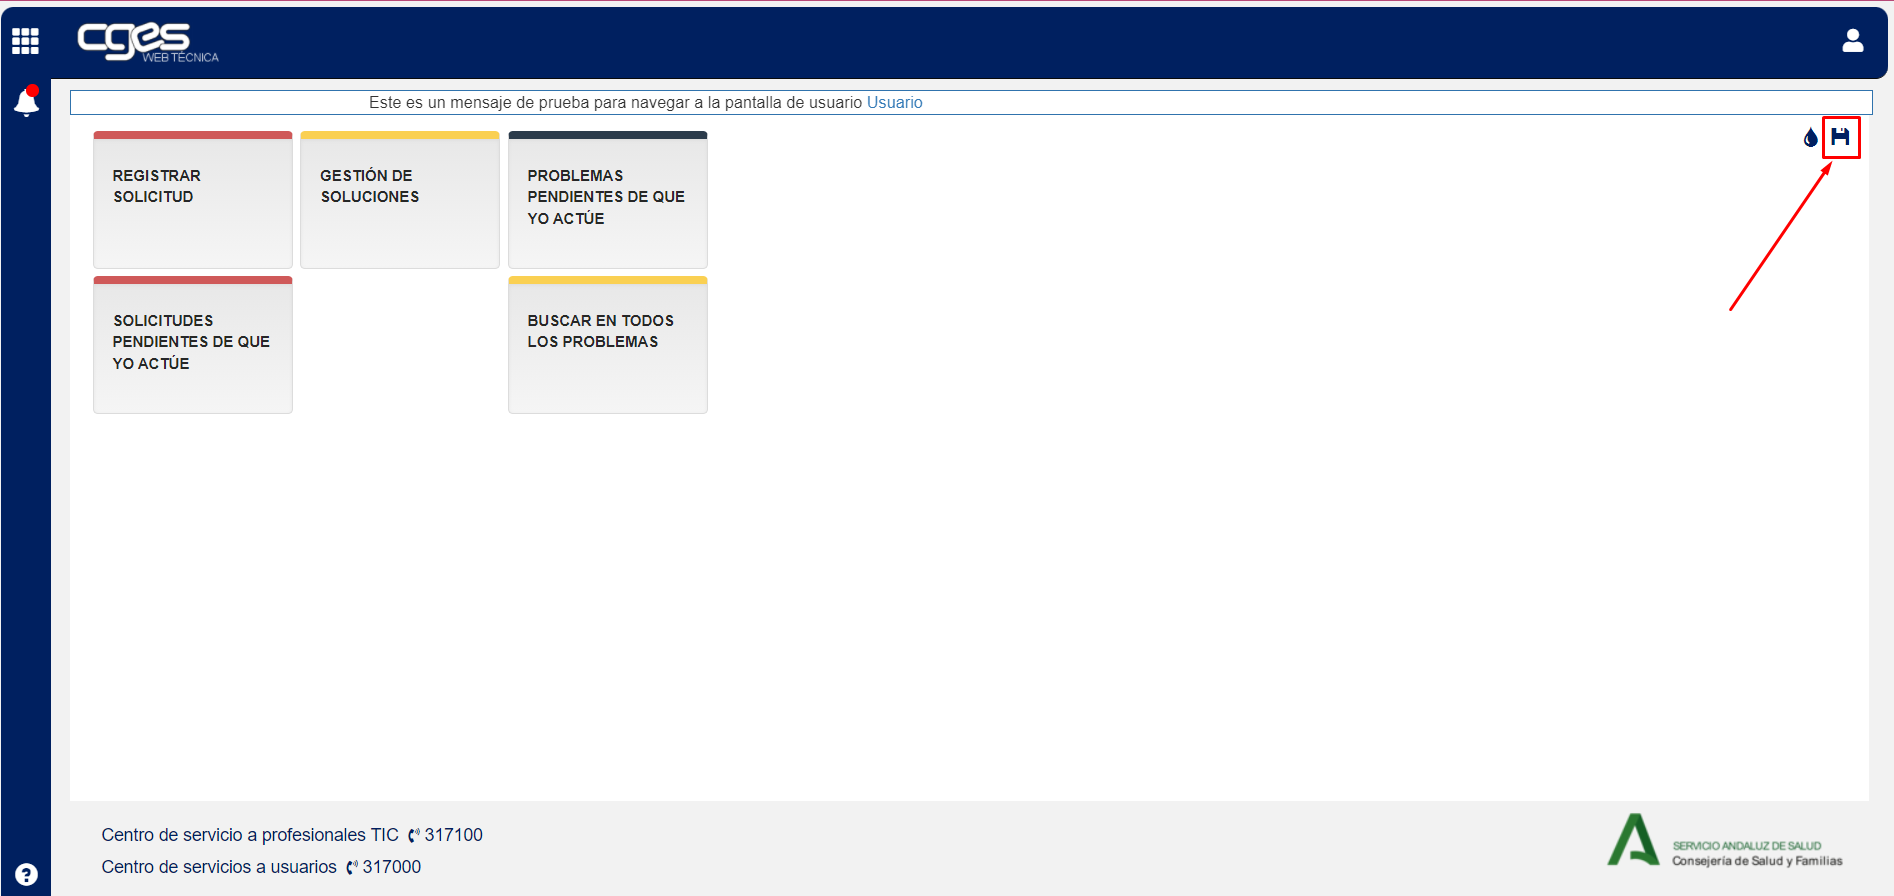Click the phone number 317000
This screenshot has height=896, width=1894.
[391, 867]
